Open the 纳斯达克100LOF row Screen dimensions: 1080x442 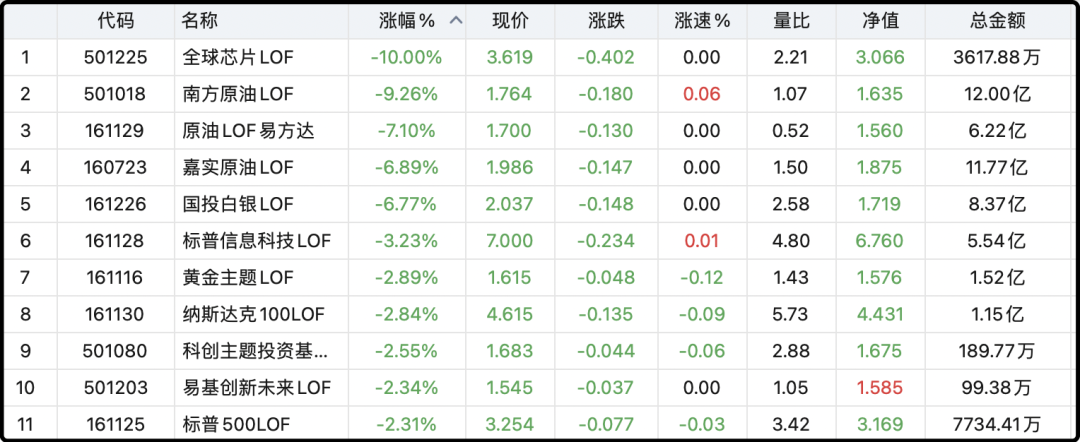click(540, 315)
